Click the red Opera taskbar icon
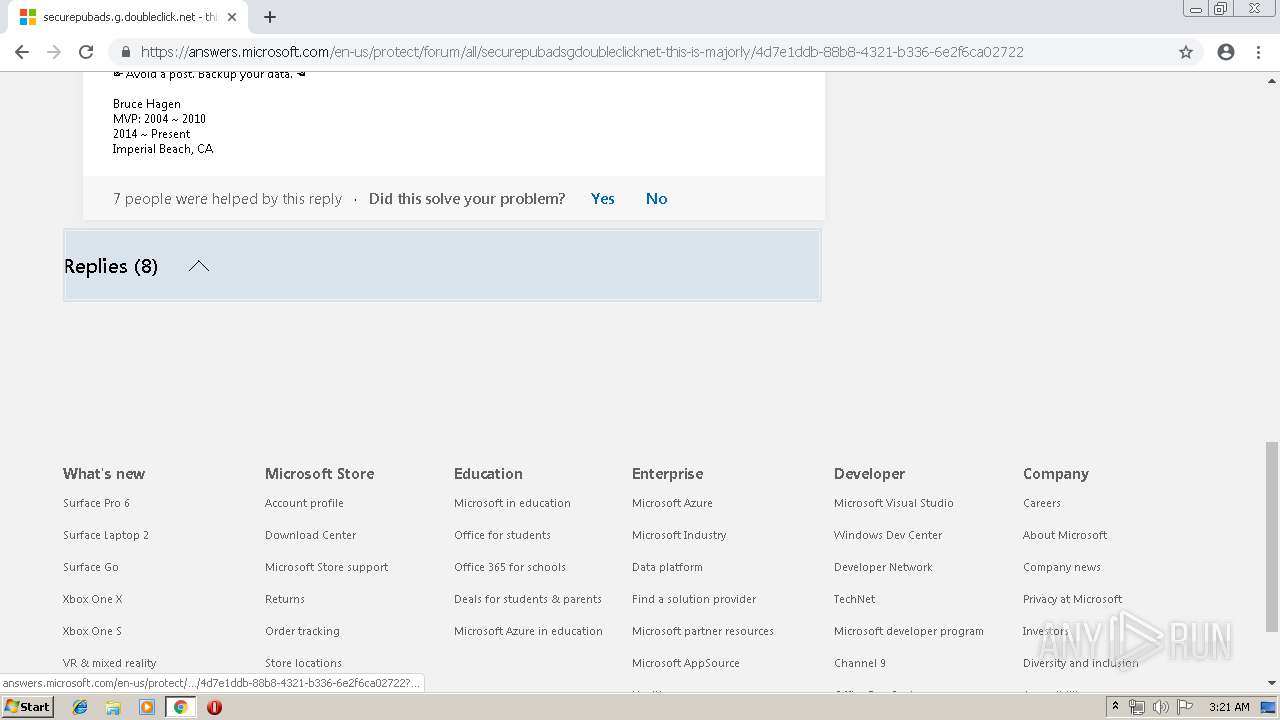This screenshot has width=1280, height=720. tap(214, 707)
